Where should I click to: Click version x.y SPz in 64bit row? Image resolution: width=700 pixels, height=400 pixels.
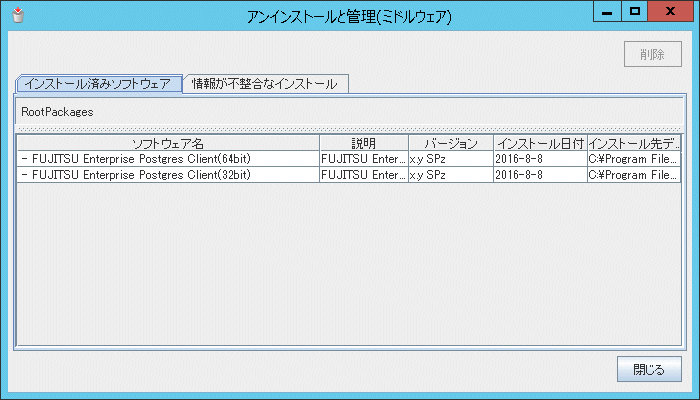451,159
